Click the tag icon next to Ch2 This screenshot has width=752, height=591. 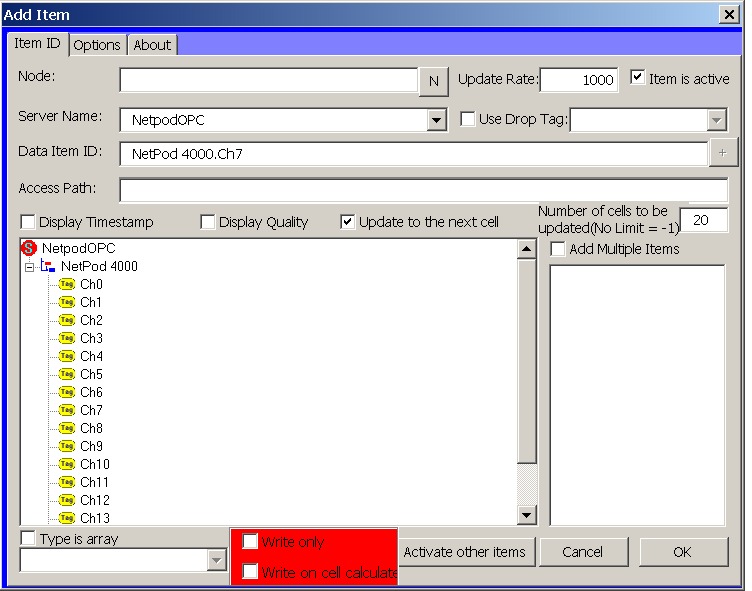[67, 320]
